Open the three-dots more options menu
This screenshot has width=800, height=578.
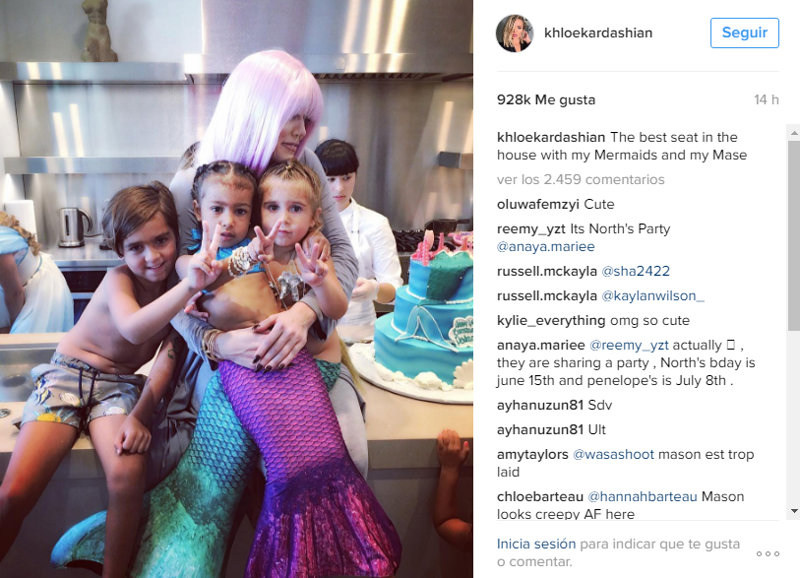[x=767, y=554]
